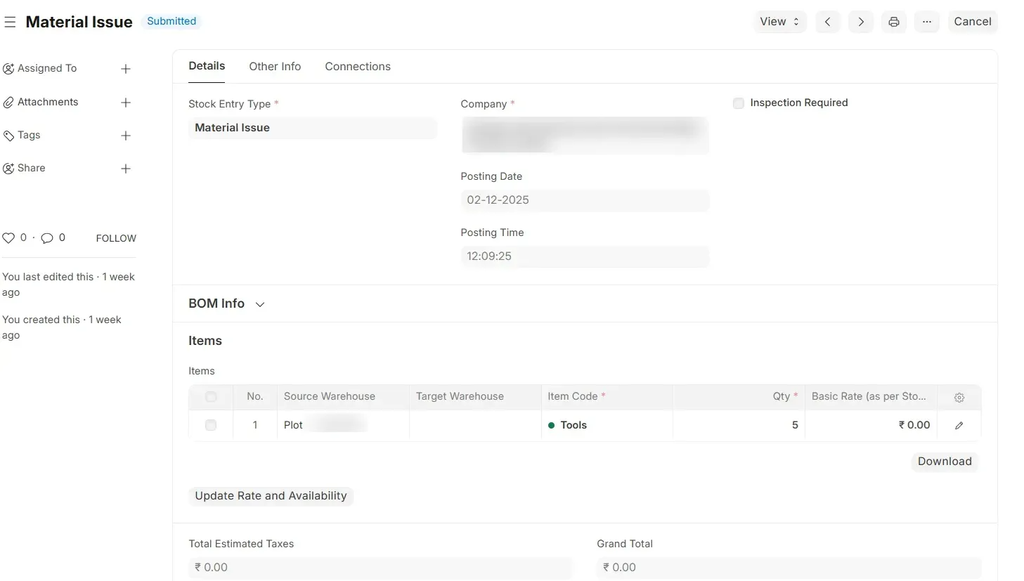The height and width of the screenshot is (581, 1024).
Task: Open items table settings gear
Action: 959,397
